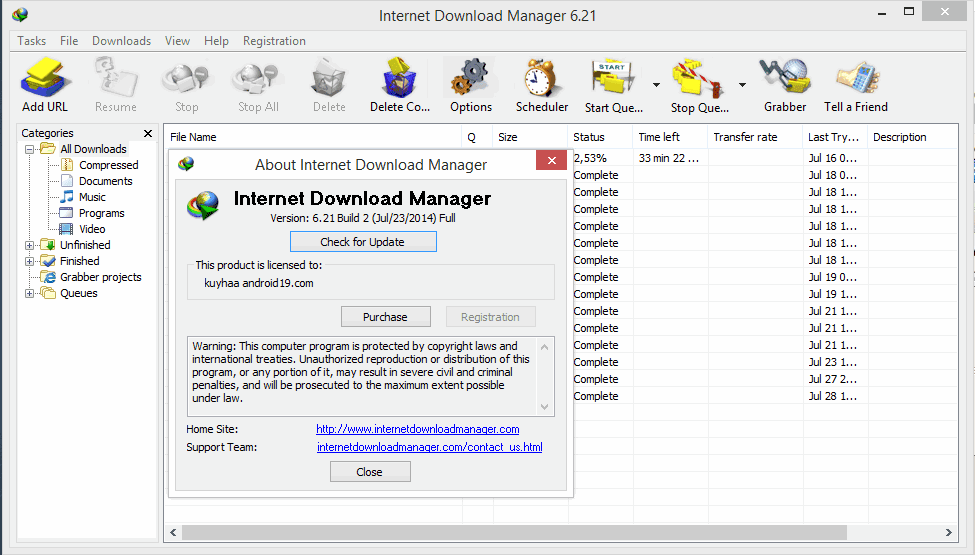Click warning text scrollbar up arrow

click(545, 347)
